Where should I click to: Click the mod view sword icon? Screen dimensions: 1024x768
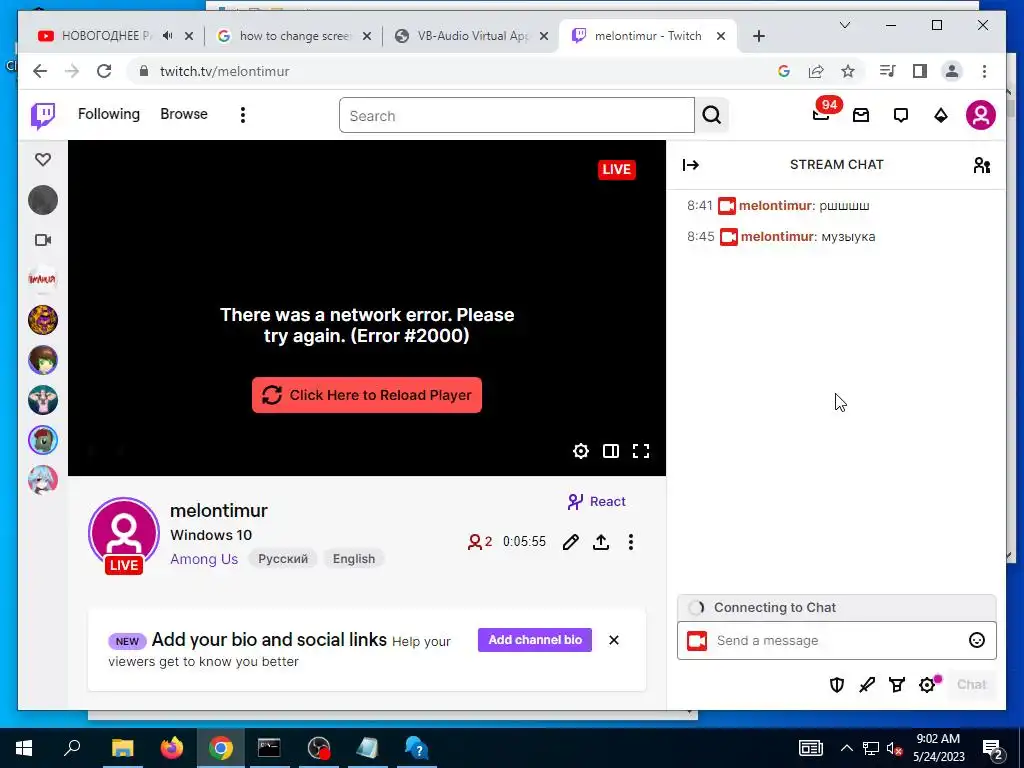867,684
